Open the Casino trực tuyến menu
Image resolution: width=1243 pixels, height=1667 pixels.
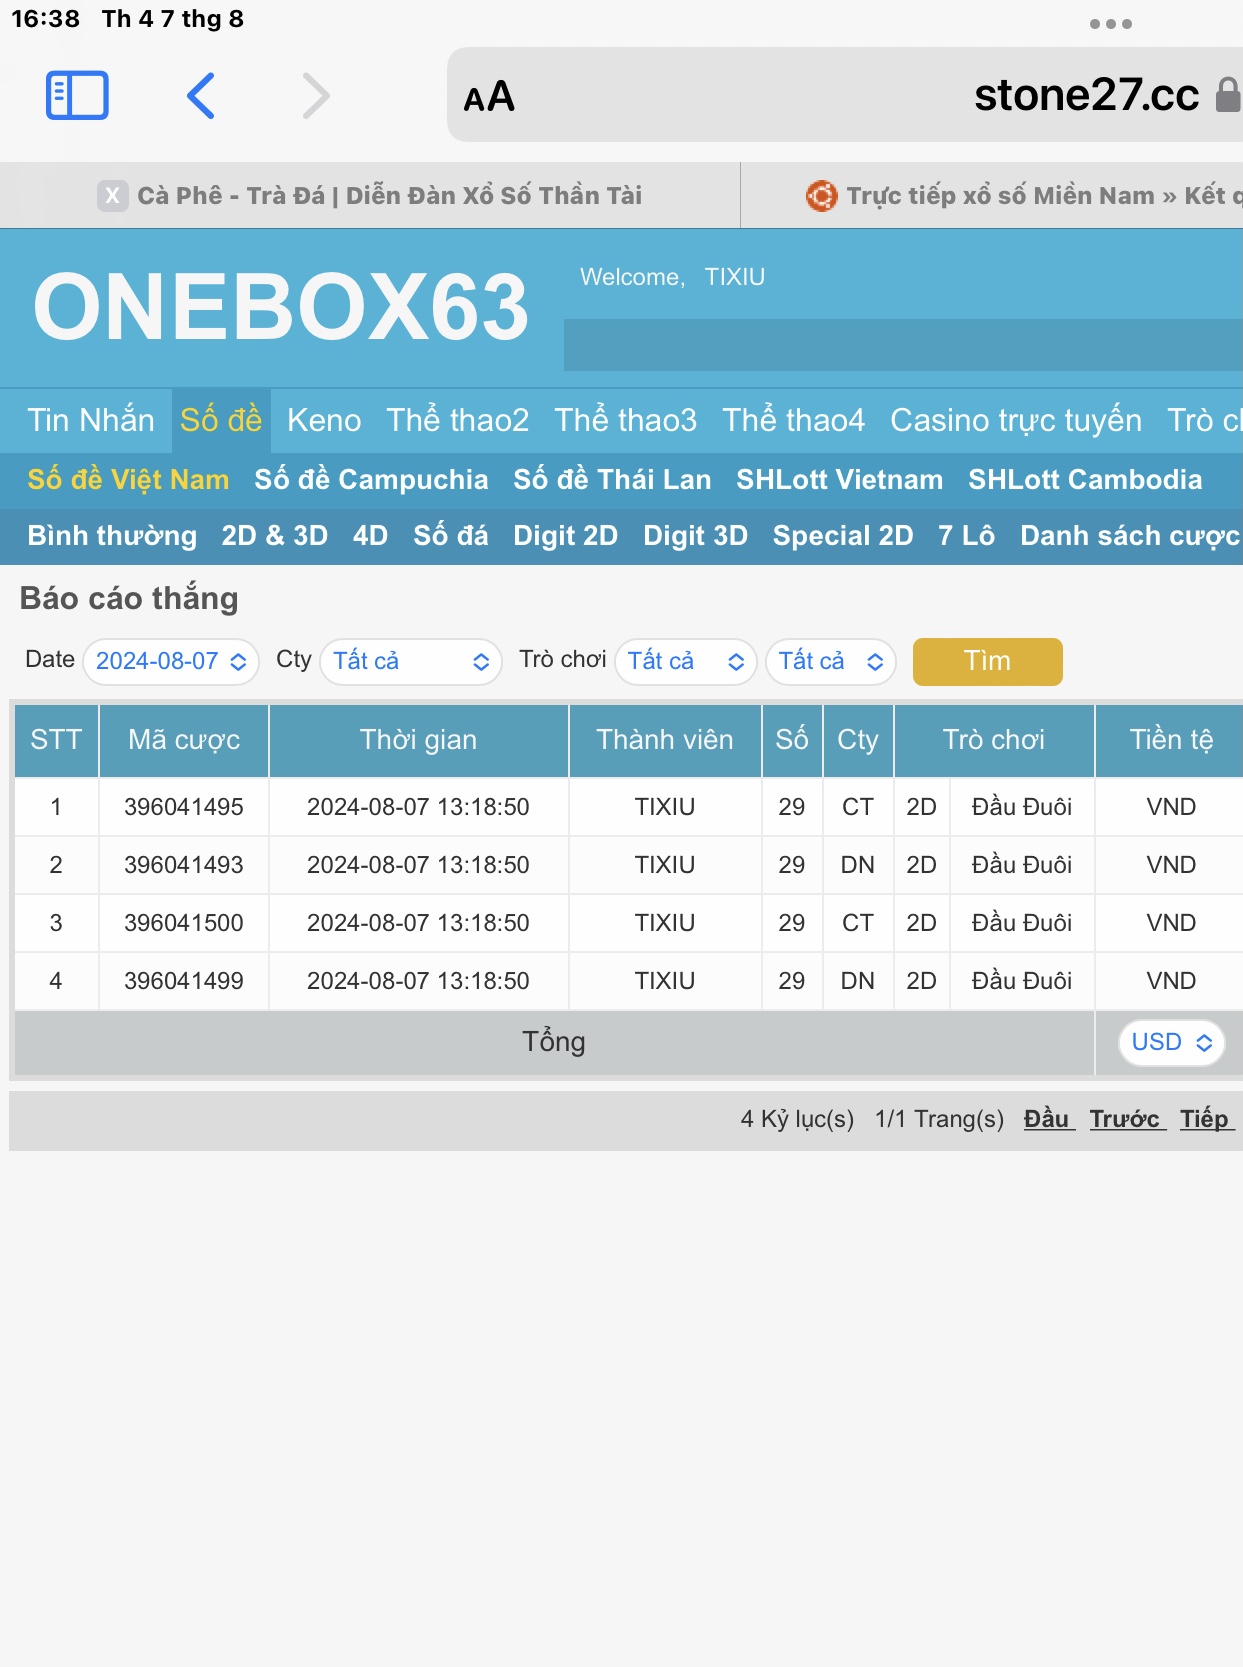click(1015, 420)
